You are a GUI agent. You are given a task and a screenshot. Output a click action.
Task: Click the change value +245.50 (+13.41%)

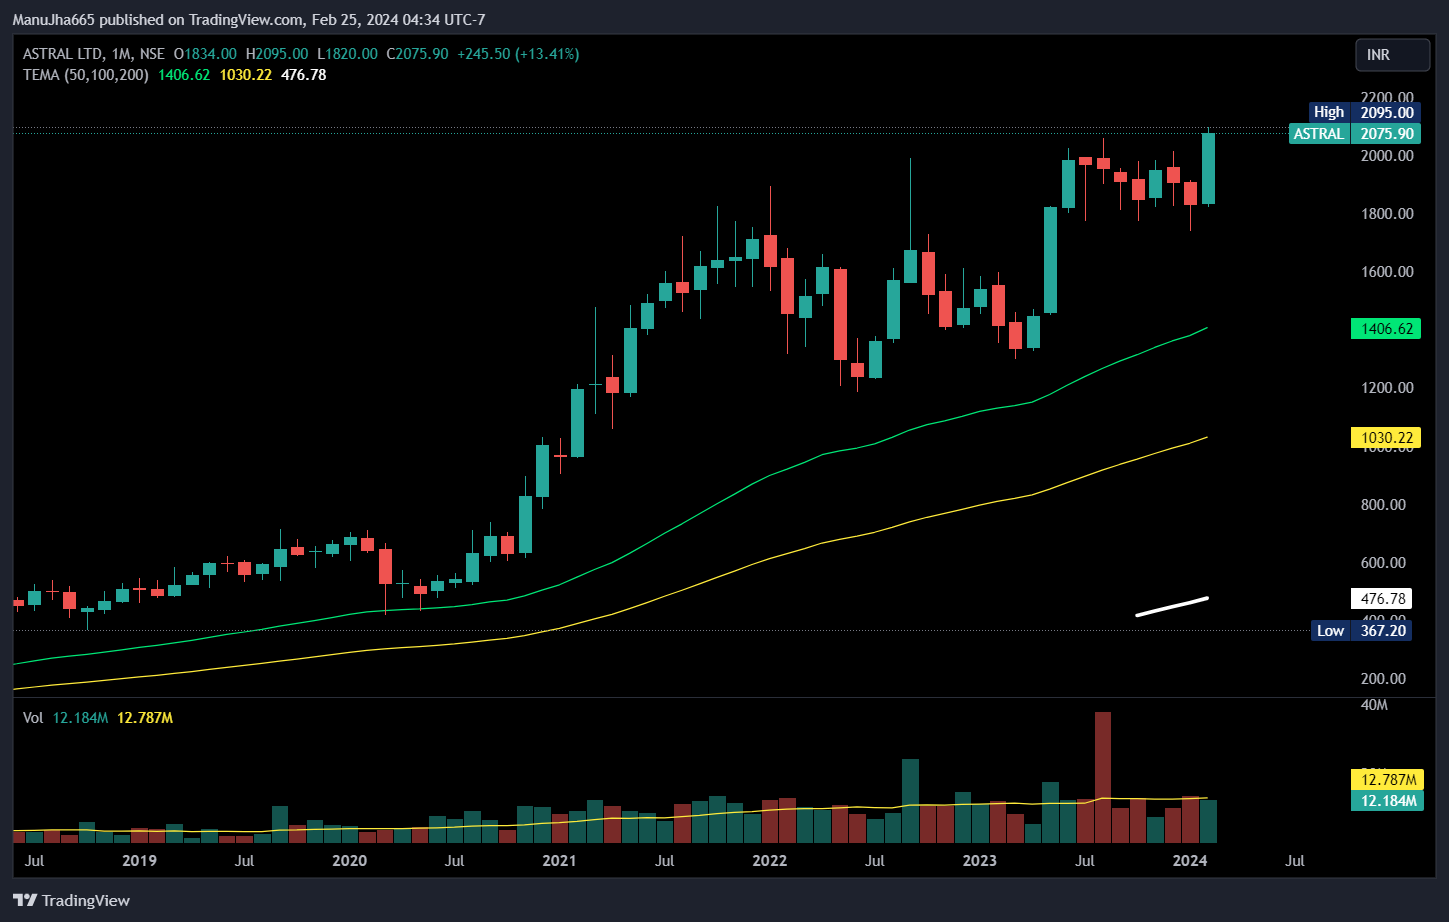(518, 54)
